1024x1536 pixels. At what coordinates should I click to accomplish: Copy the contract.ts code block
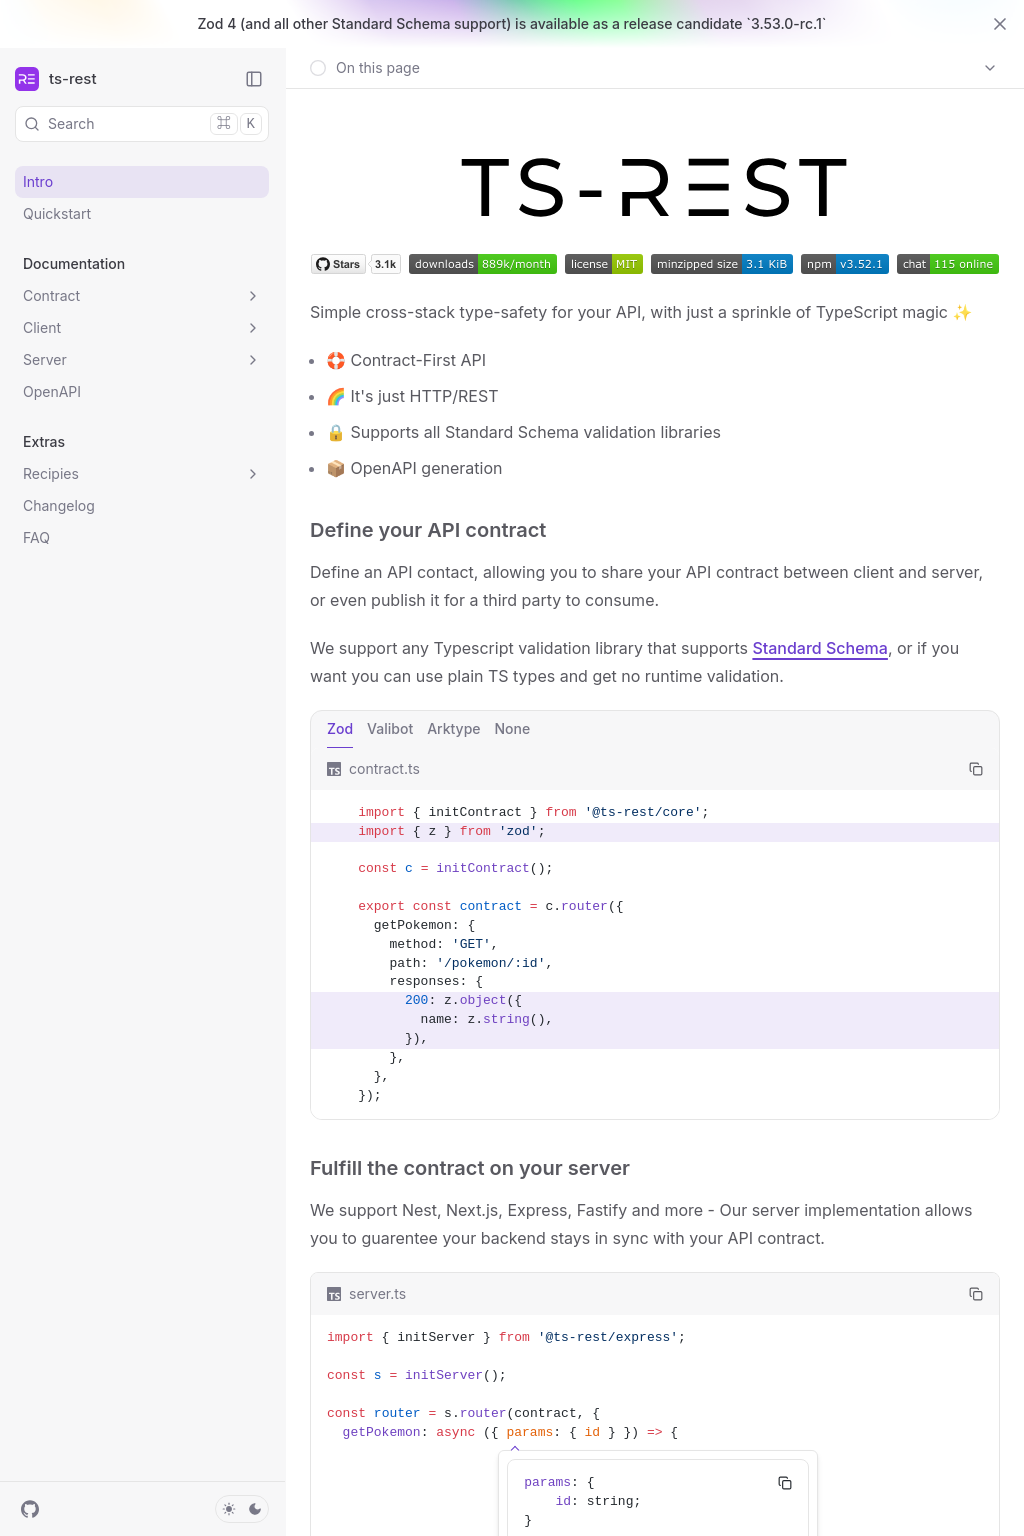tap(976, 769)
